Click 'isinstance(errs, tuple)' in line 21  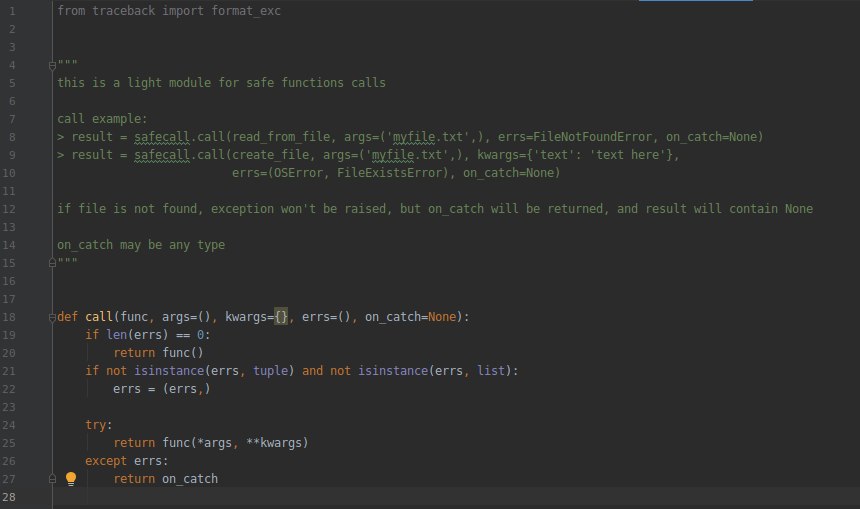coord(214,371)
